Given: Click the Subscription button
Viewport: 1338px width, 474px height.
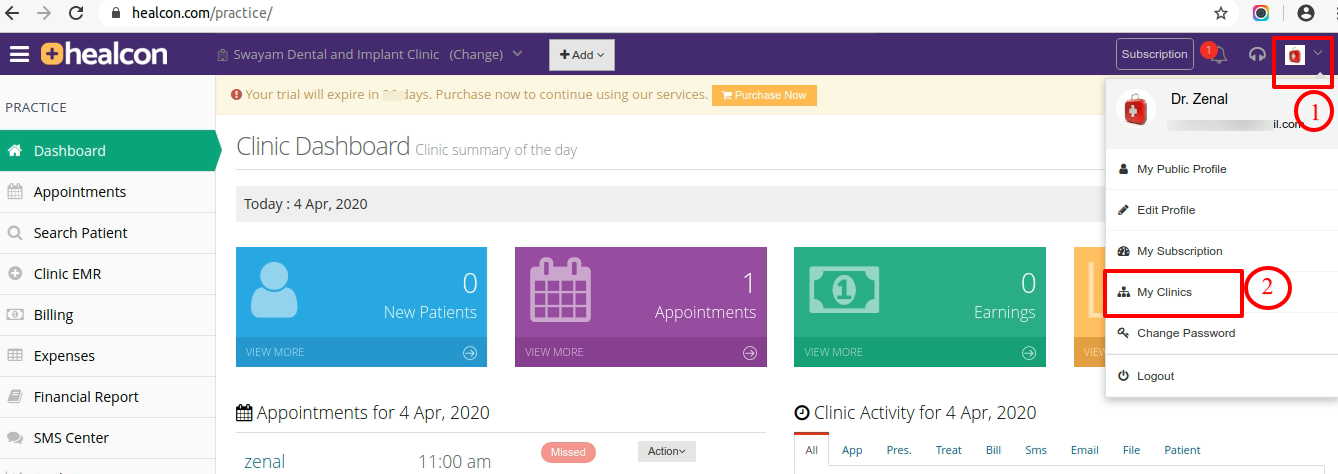Looking at the screenshot, I should pyautogui.click(x=1154, y=54).
